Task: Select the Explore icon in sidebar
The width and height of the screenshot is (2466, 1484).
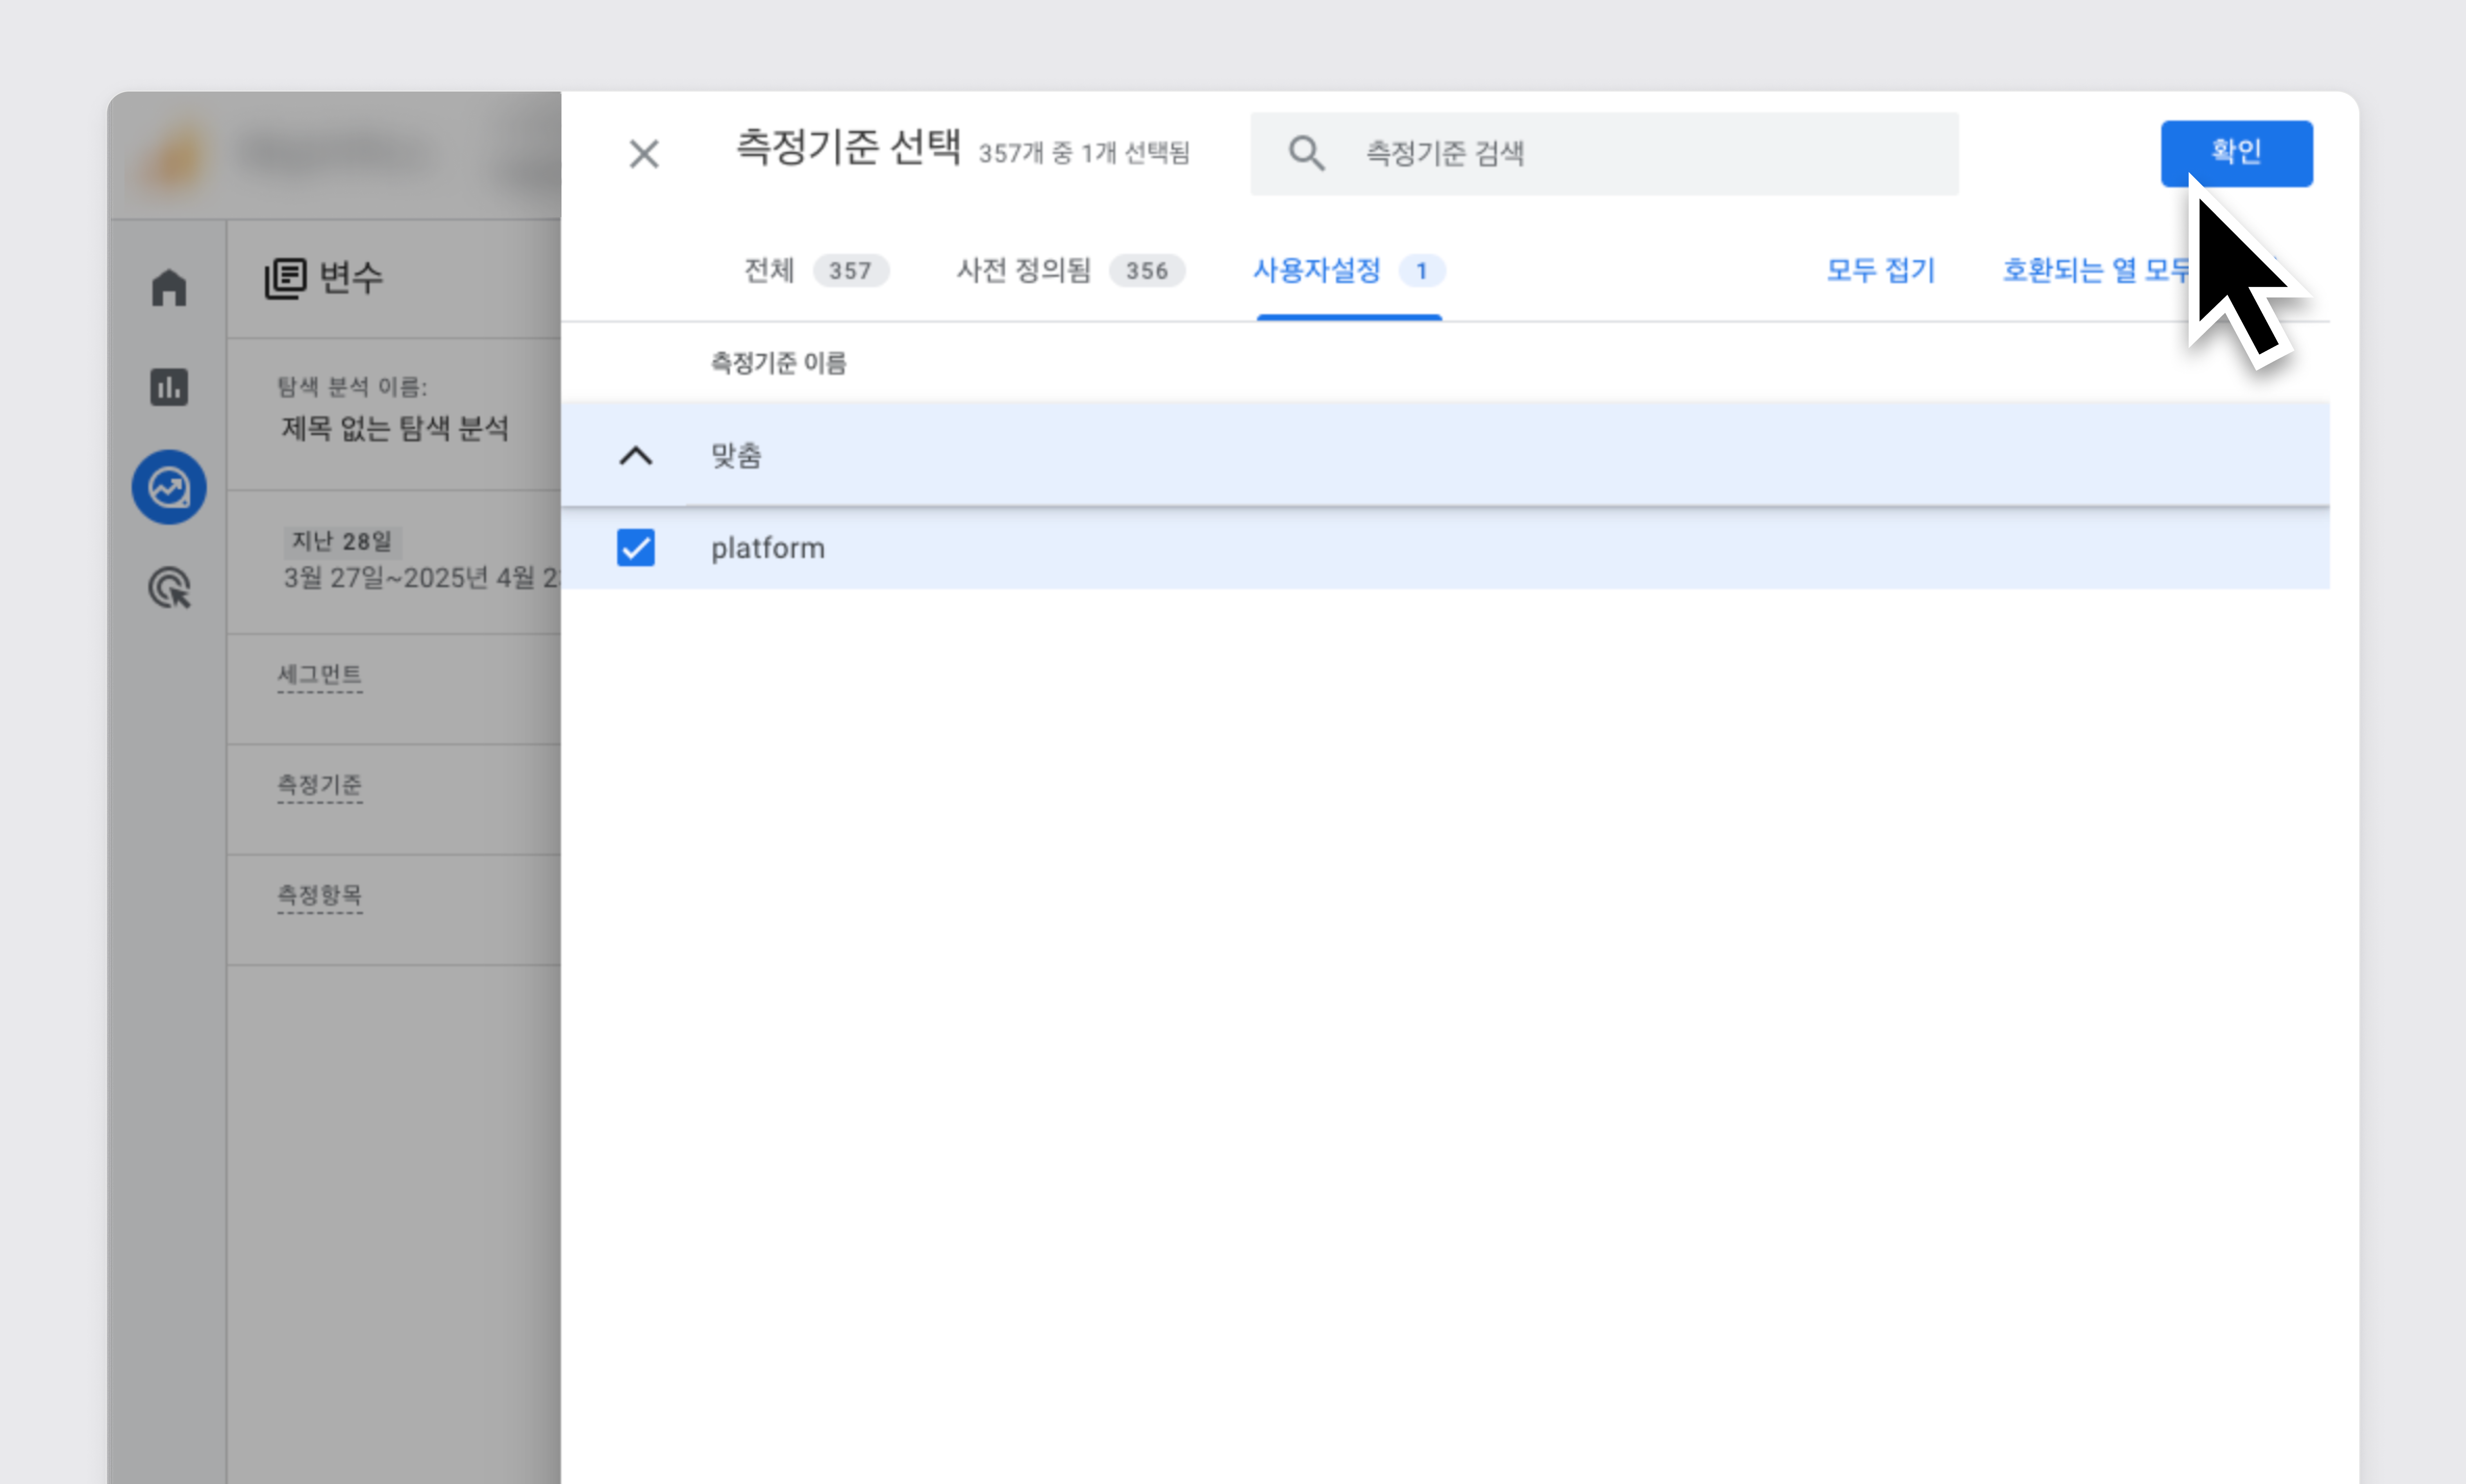Action: (169, 487)
